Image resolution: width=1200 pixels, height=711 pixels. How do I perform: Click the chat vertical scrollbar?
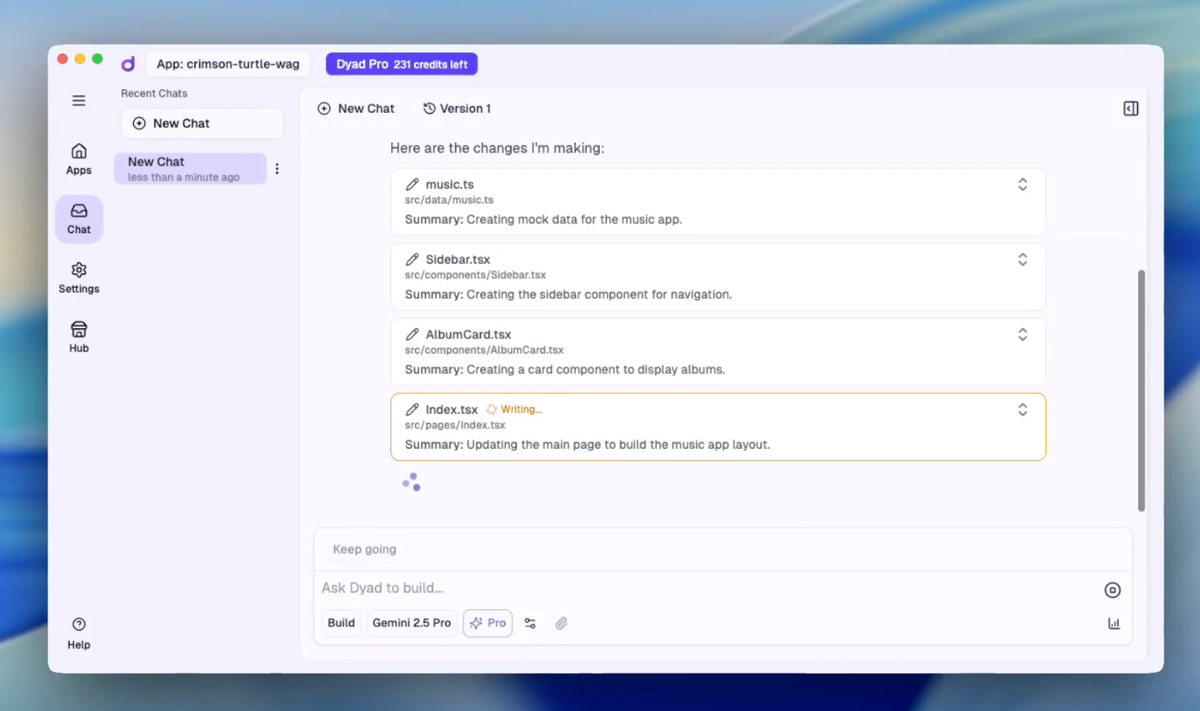1141,390
